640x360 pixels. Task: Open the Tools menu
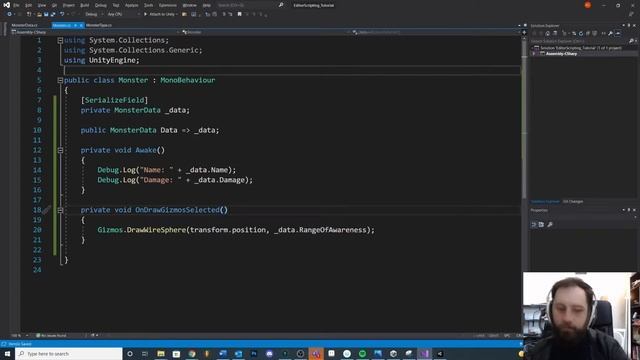point(149,5)
